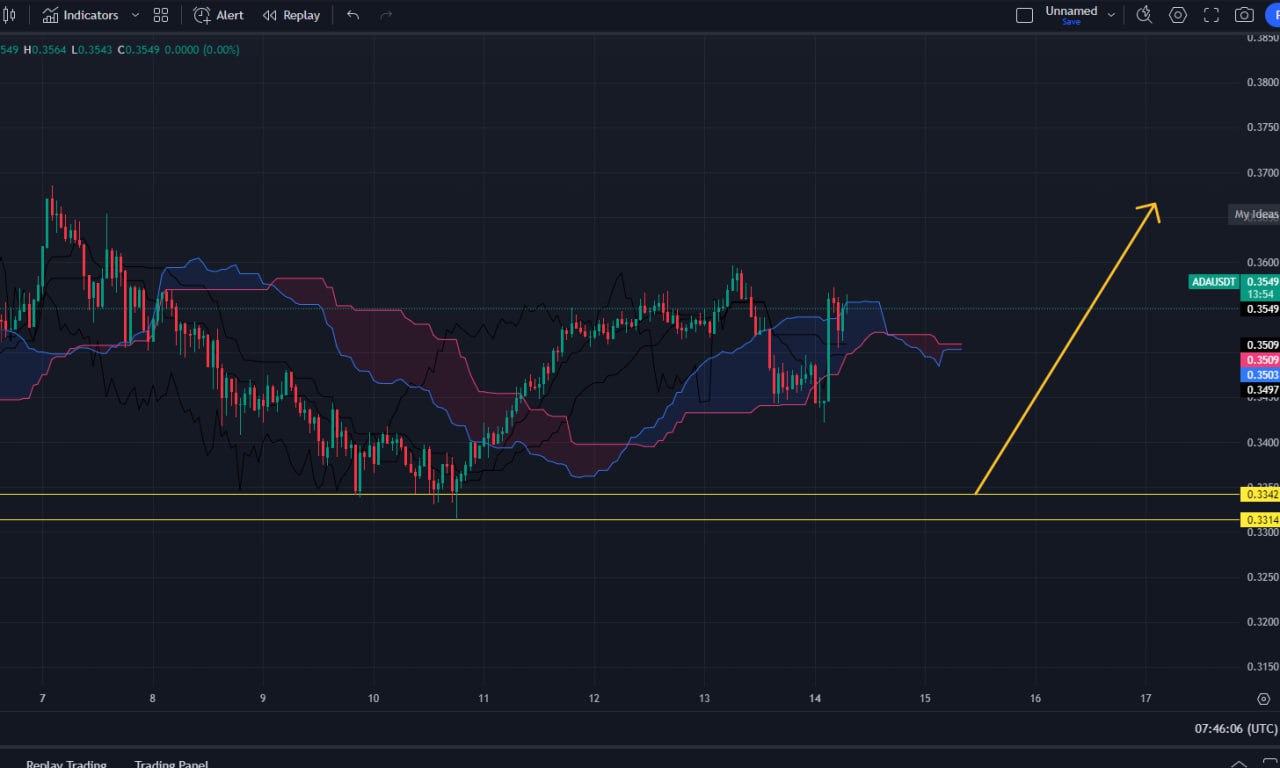Open chart settings hexagon icon
The image size is (1280, 768).
(1178, 15)
